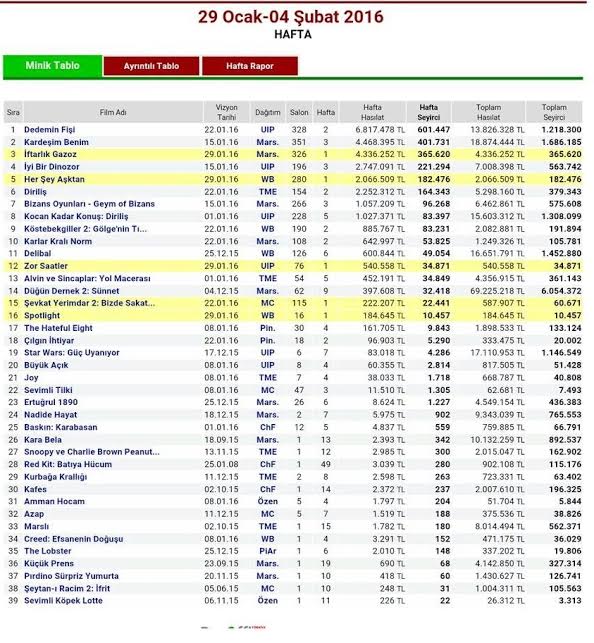
Task: Select weekly audience value 601.447
Action: click(x=434, y=130)
